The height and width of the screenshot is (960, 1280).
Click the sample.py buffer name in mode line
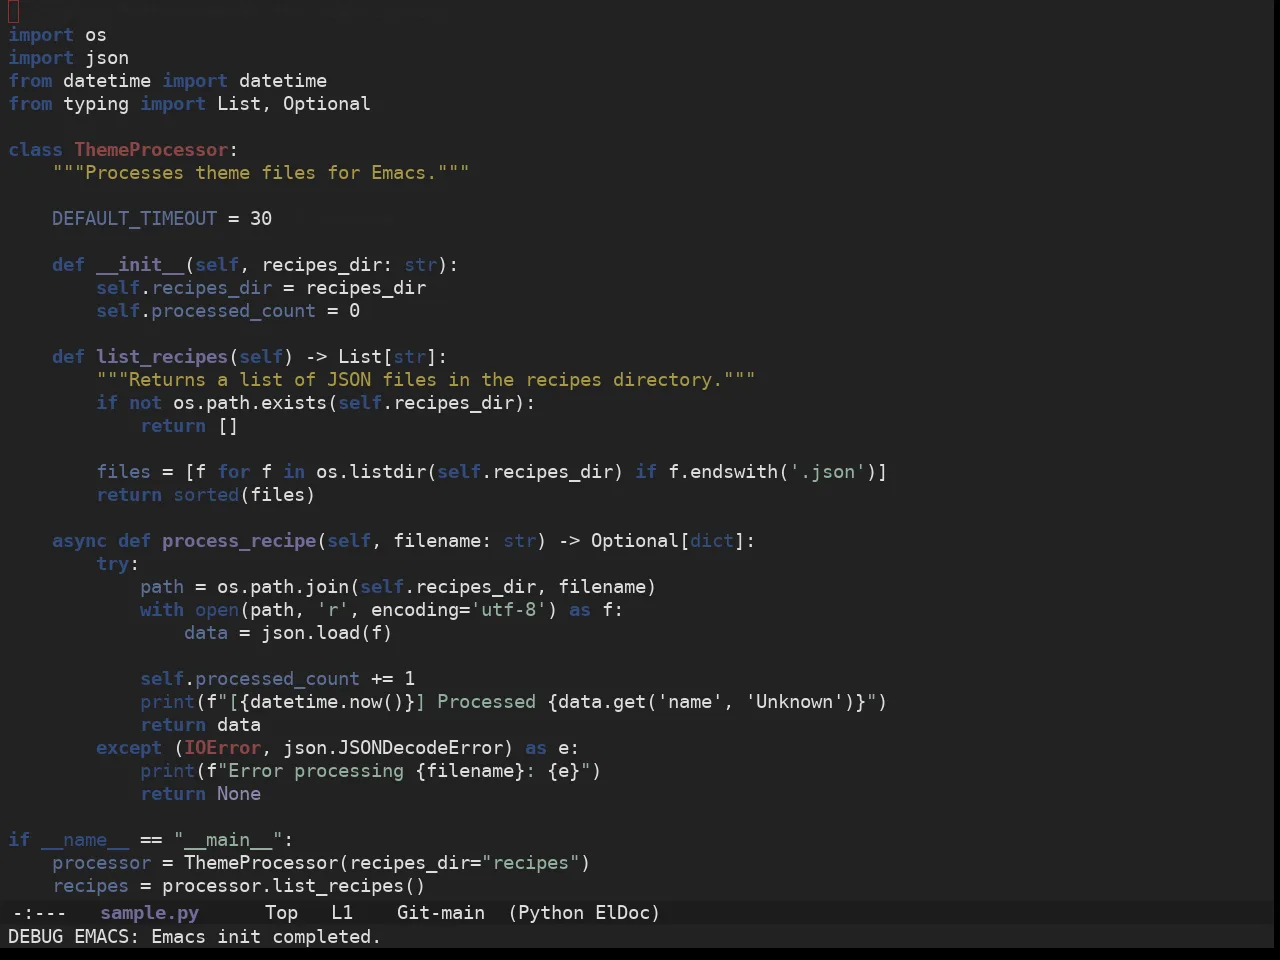(149, 912)
